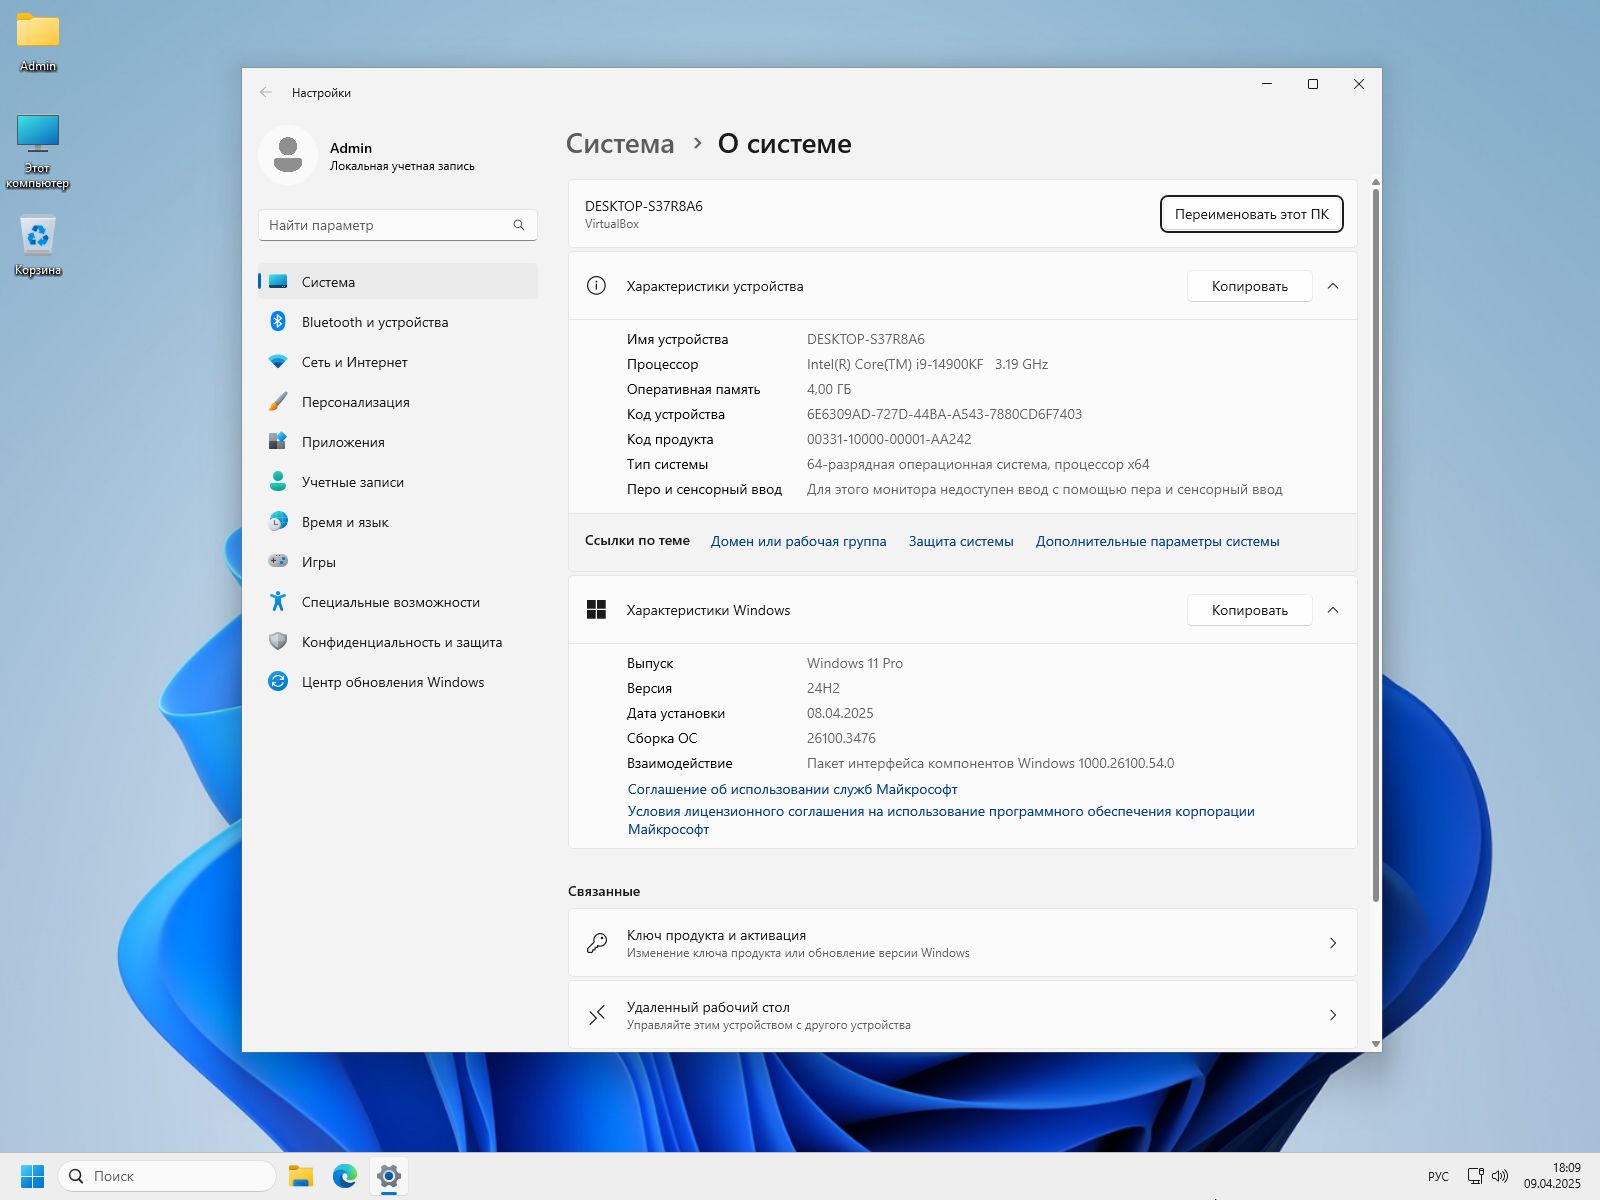Select OS build value 26100.3476
1600x1200 pixels.
coord(841,738)
